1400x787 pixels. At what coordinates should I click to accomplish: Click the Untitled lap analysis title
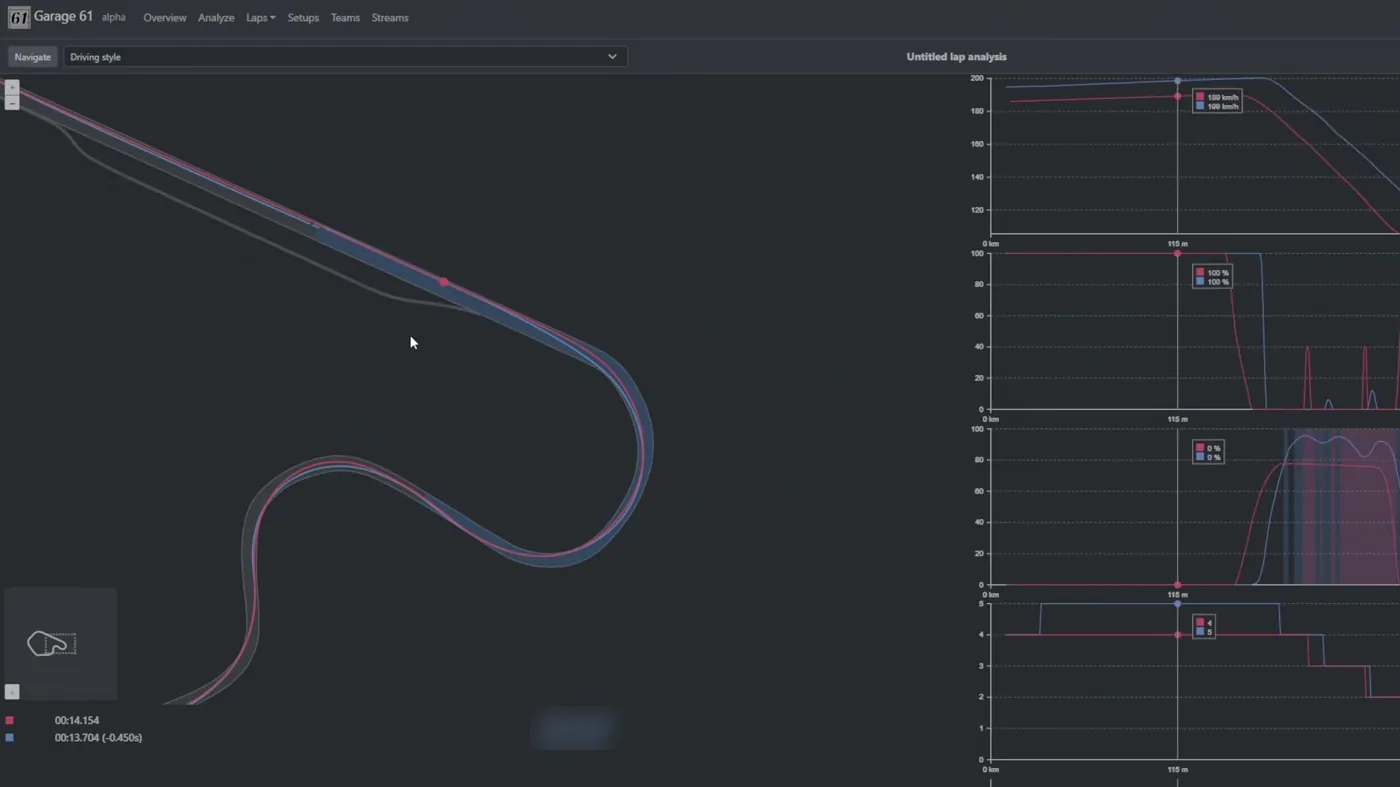(x=956, y=57)
